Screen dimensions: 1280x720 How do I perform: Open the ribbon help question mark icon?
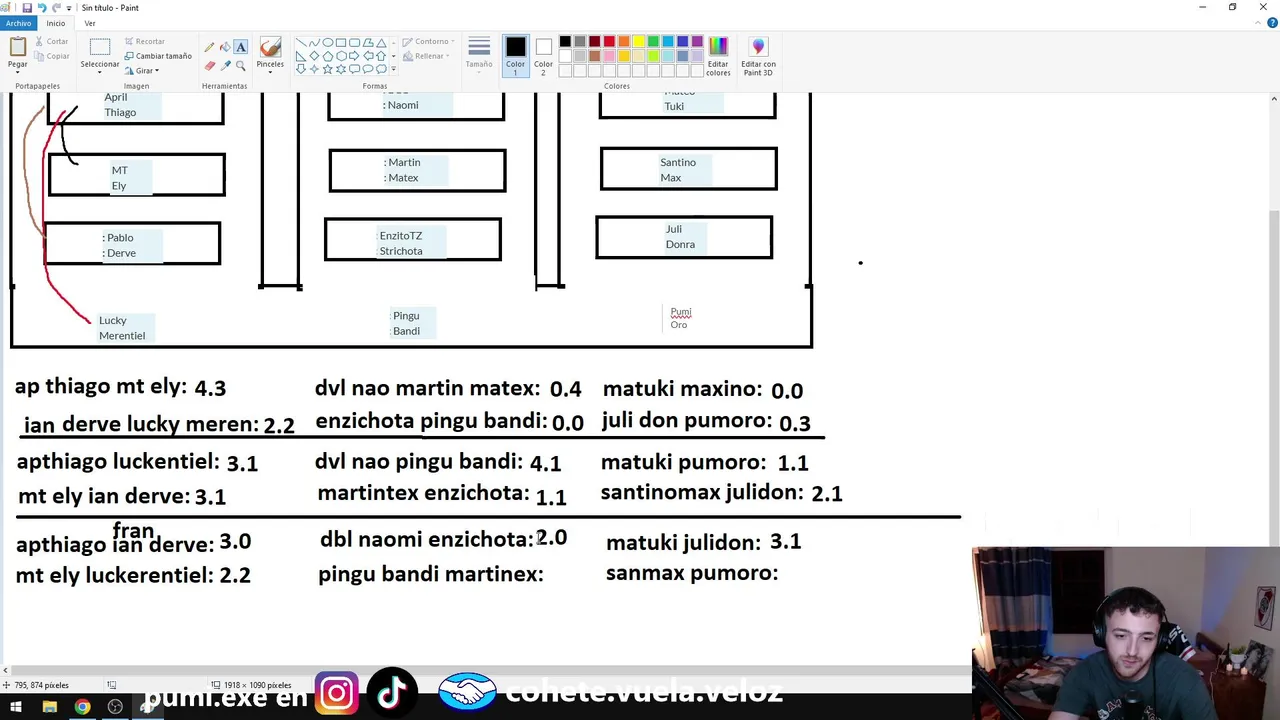1271,23
